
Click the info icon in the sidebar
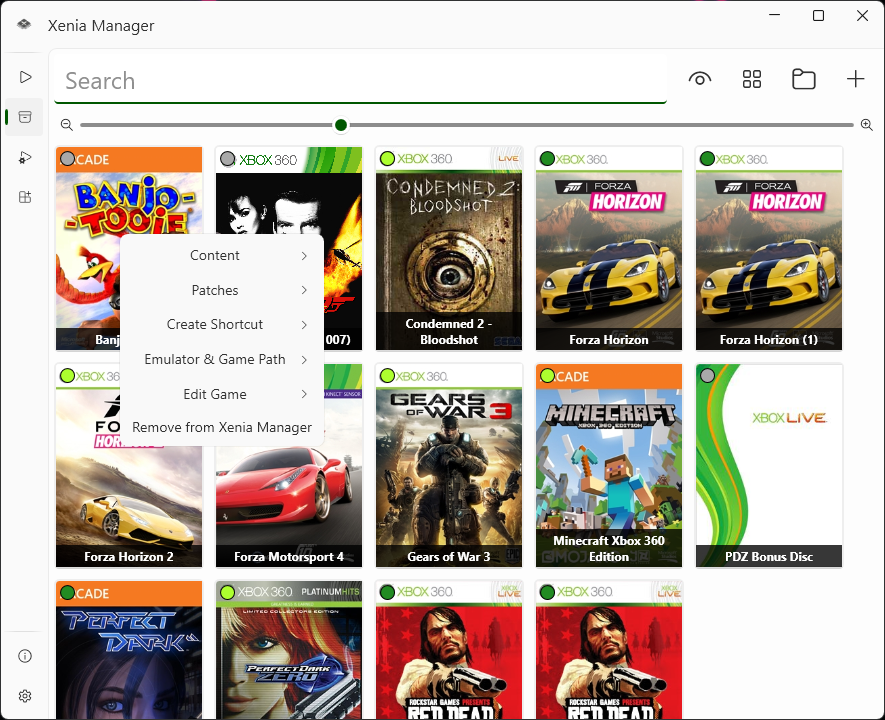[25, 656]
